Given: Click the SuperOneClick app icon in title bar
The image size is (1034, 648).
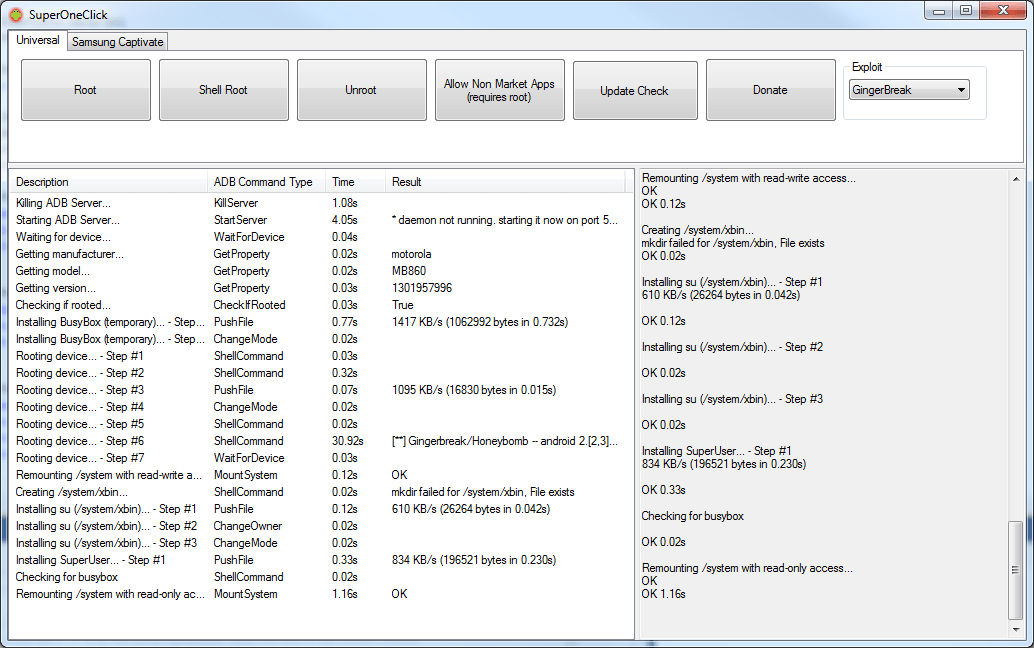Looking at the screenshot, I should pyautogui.click(x=16, y=15).
